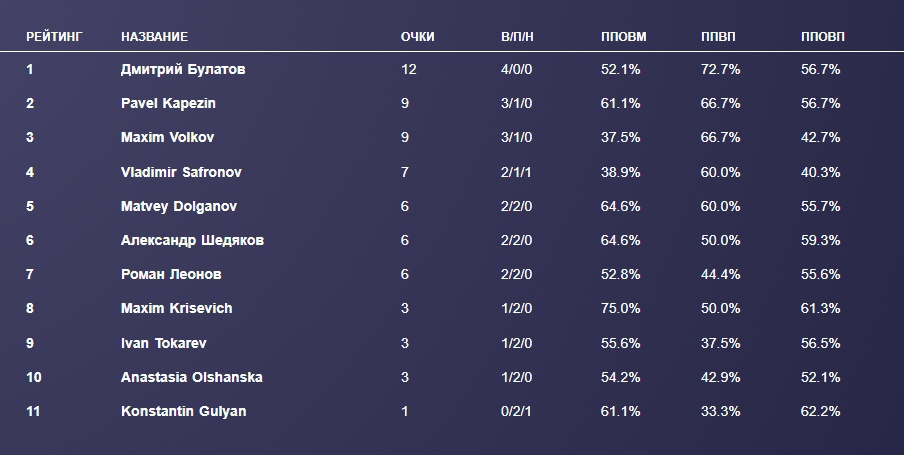The height and width of the screenshot is (455, 904).
Task: Click on Vladimir Safronov's name
Action: [x=181, y=172]
